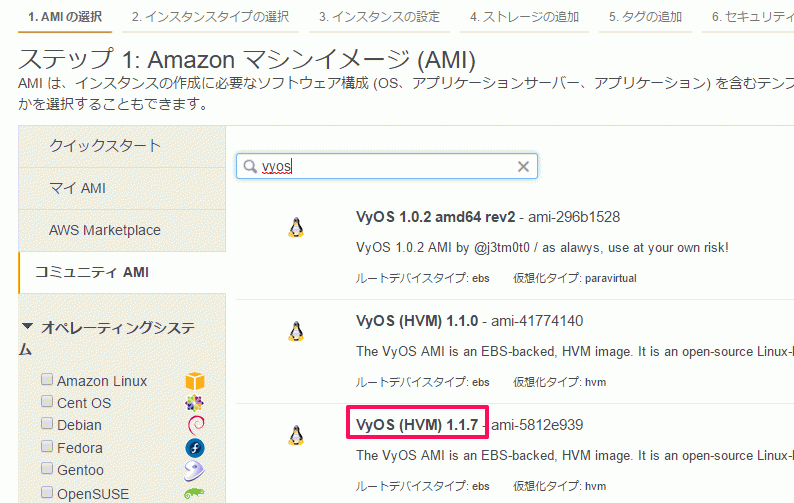This screenshot has width=794, height=503.
Task: Click penguin icon for VyOS 1.0.2
Action: (x=296, y=227)
